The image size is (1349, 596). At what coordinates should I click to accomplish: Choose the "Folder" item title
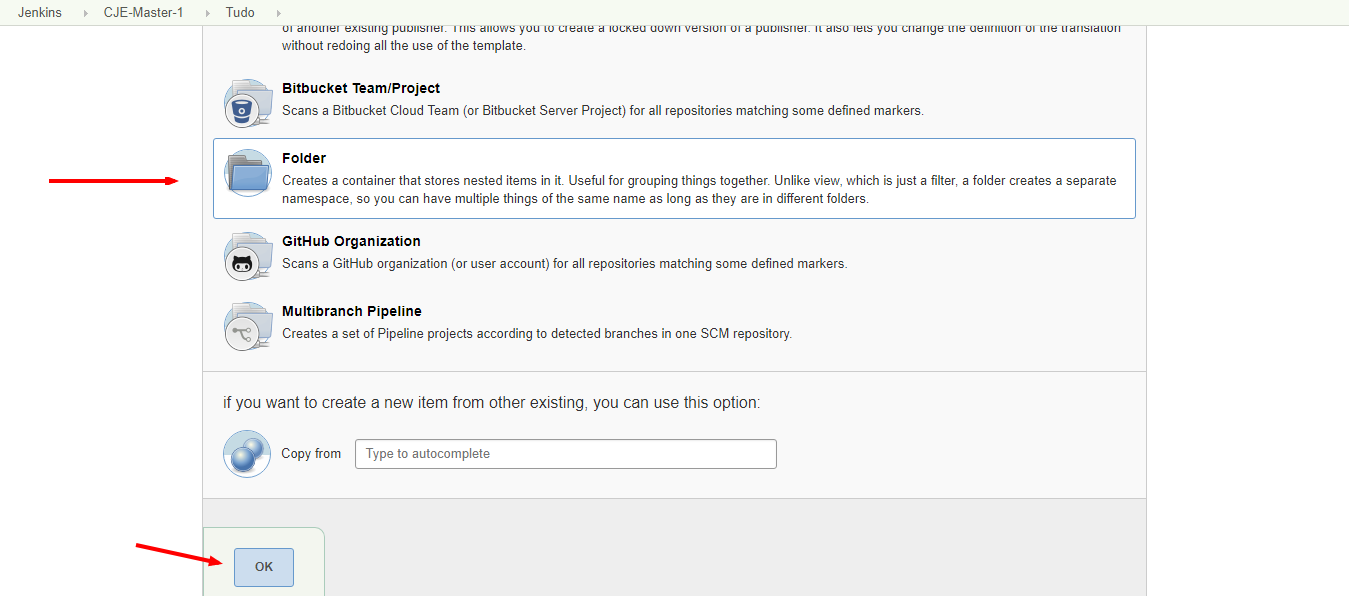[x=304, y=158]
